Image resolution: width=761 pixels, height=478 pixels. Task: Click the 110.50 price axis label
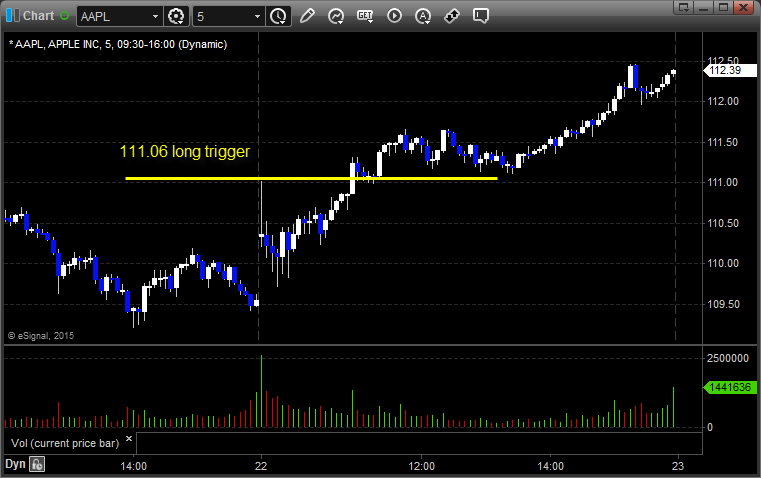[x=723, y=223]
